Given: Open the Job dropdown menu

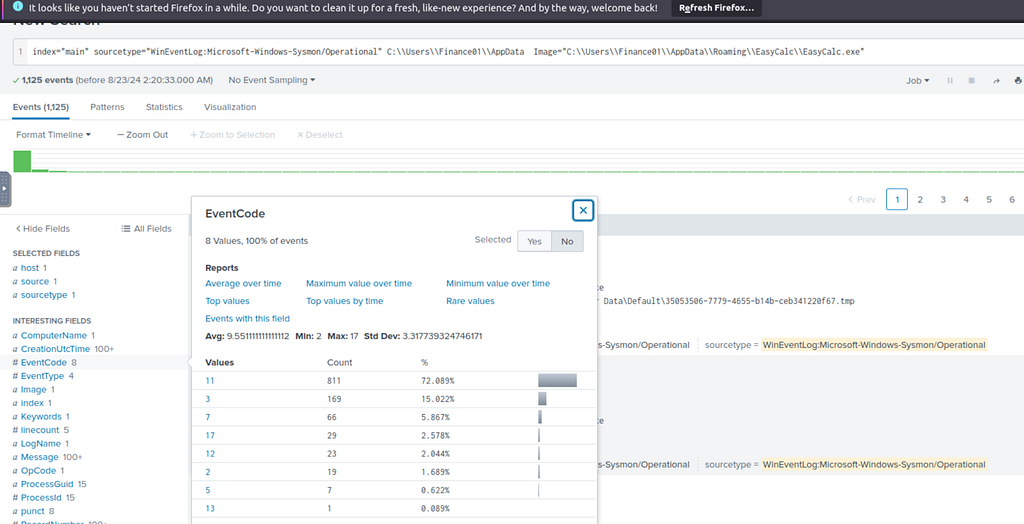Looking at the screenshot, I should (918, 80).
